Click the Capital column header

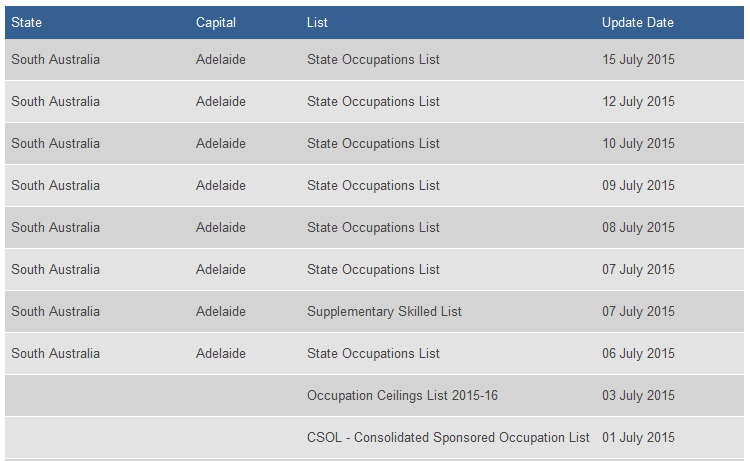pyautogui.click(x=216, y=22)
